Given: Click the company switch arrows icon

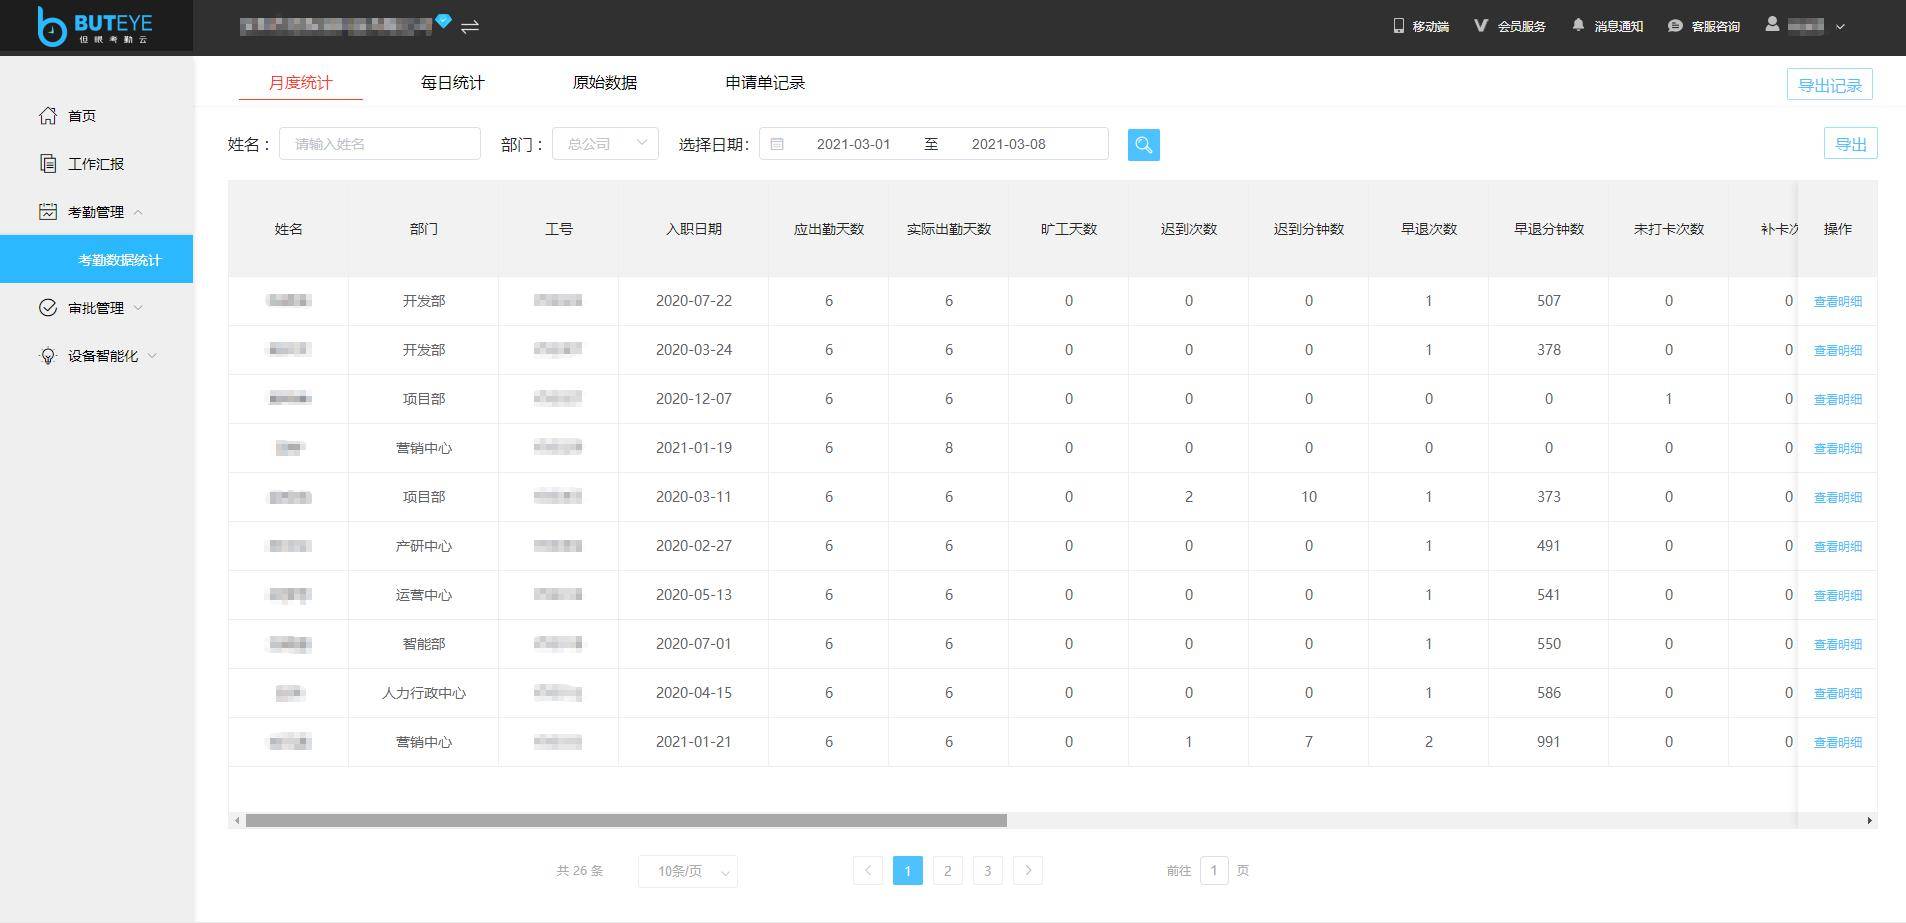Looking at the screenshot, I should (469, 27).
